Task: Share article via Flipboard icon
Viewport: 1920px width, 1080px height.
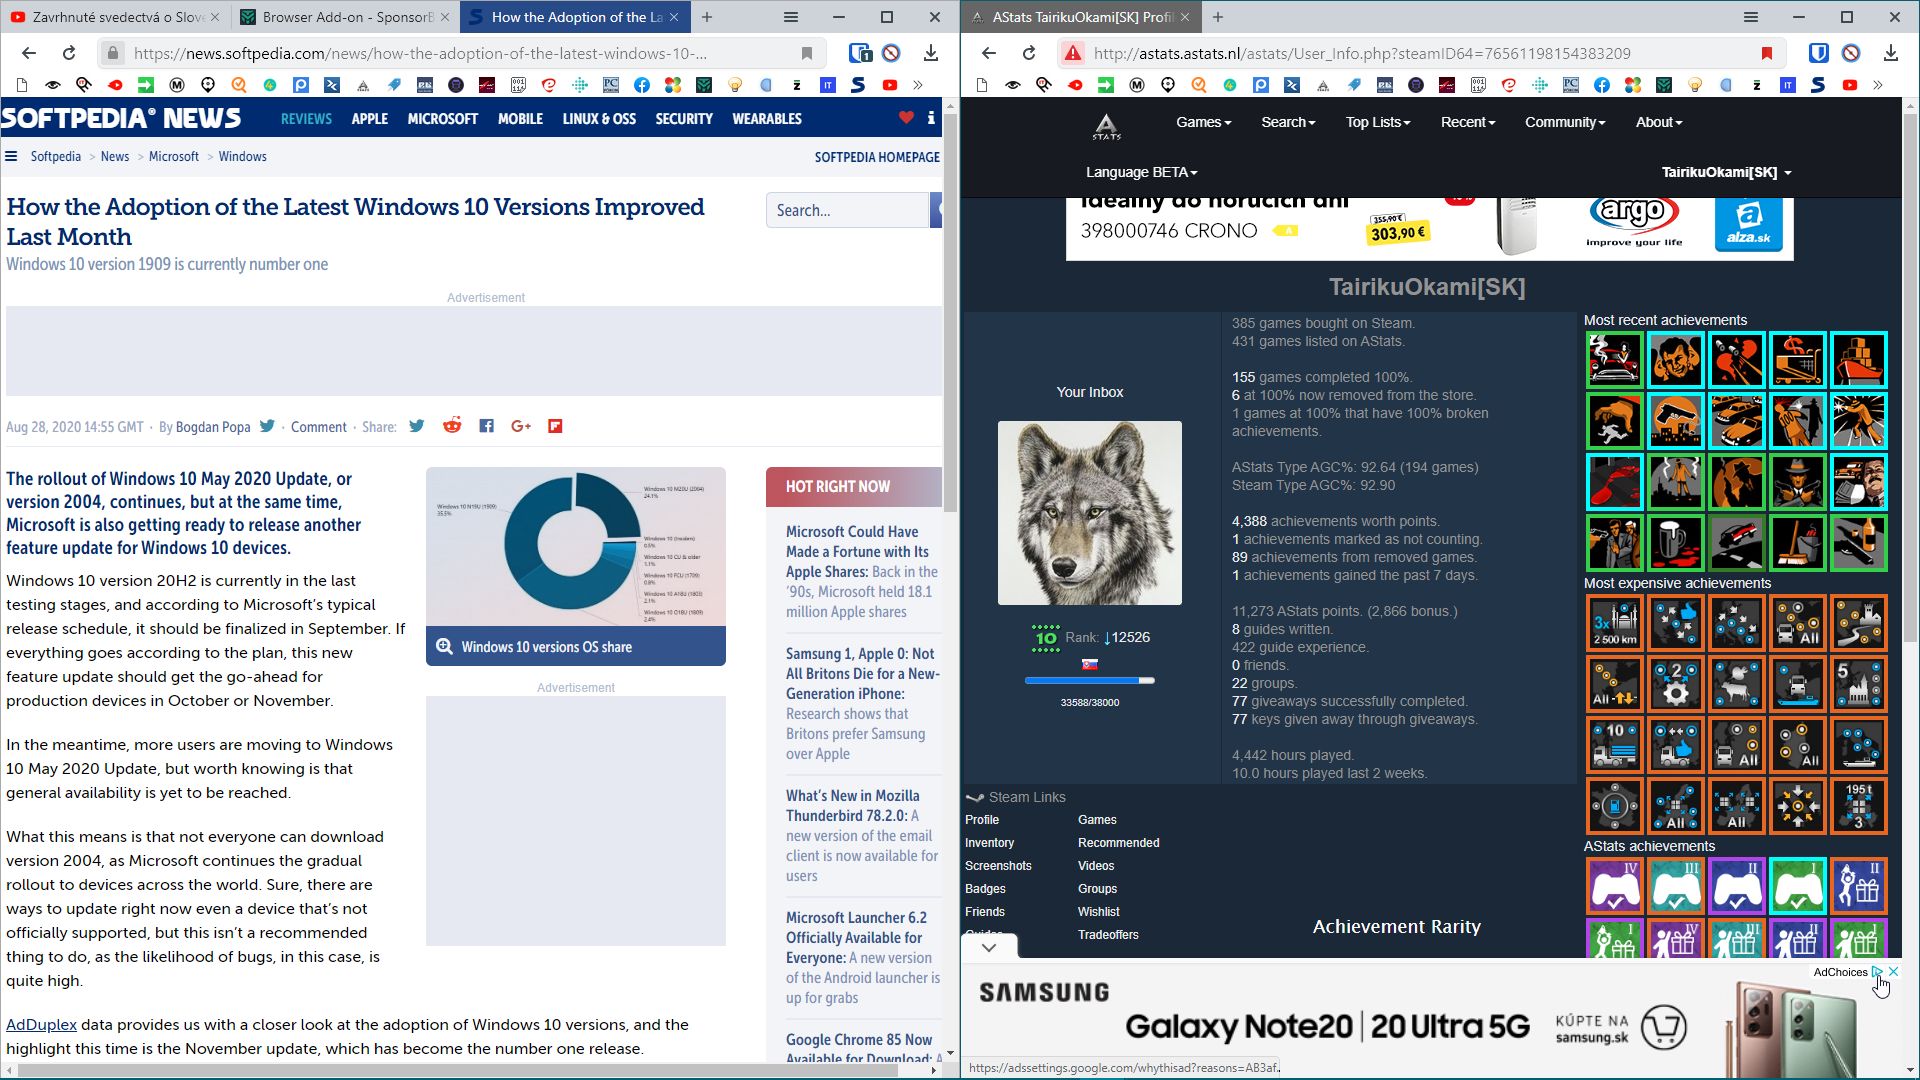Action: tap(555, 426)
